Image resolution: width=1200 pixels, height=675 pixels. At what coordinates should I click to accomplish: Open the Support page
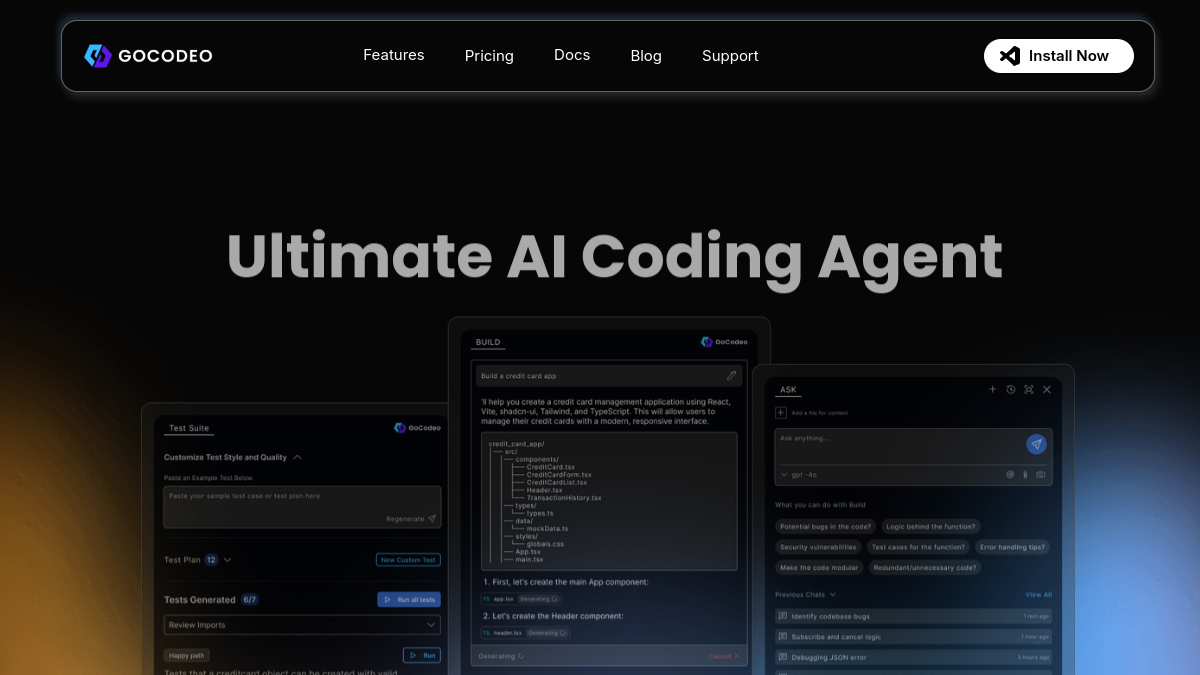(x=730, y=56)
